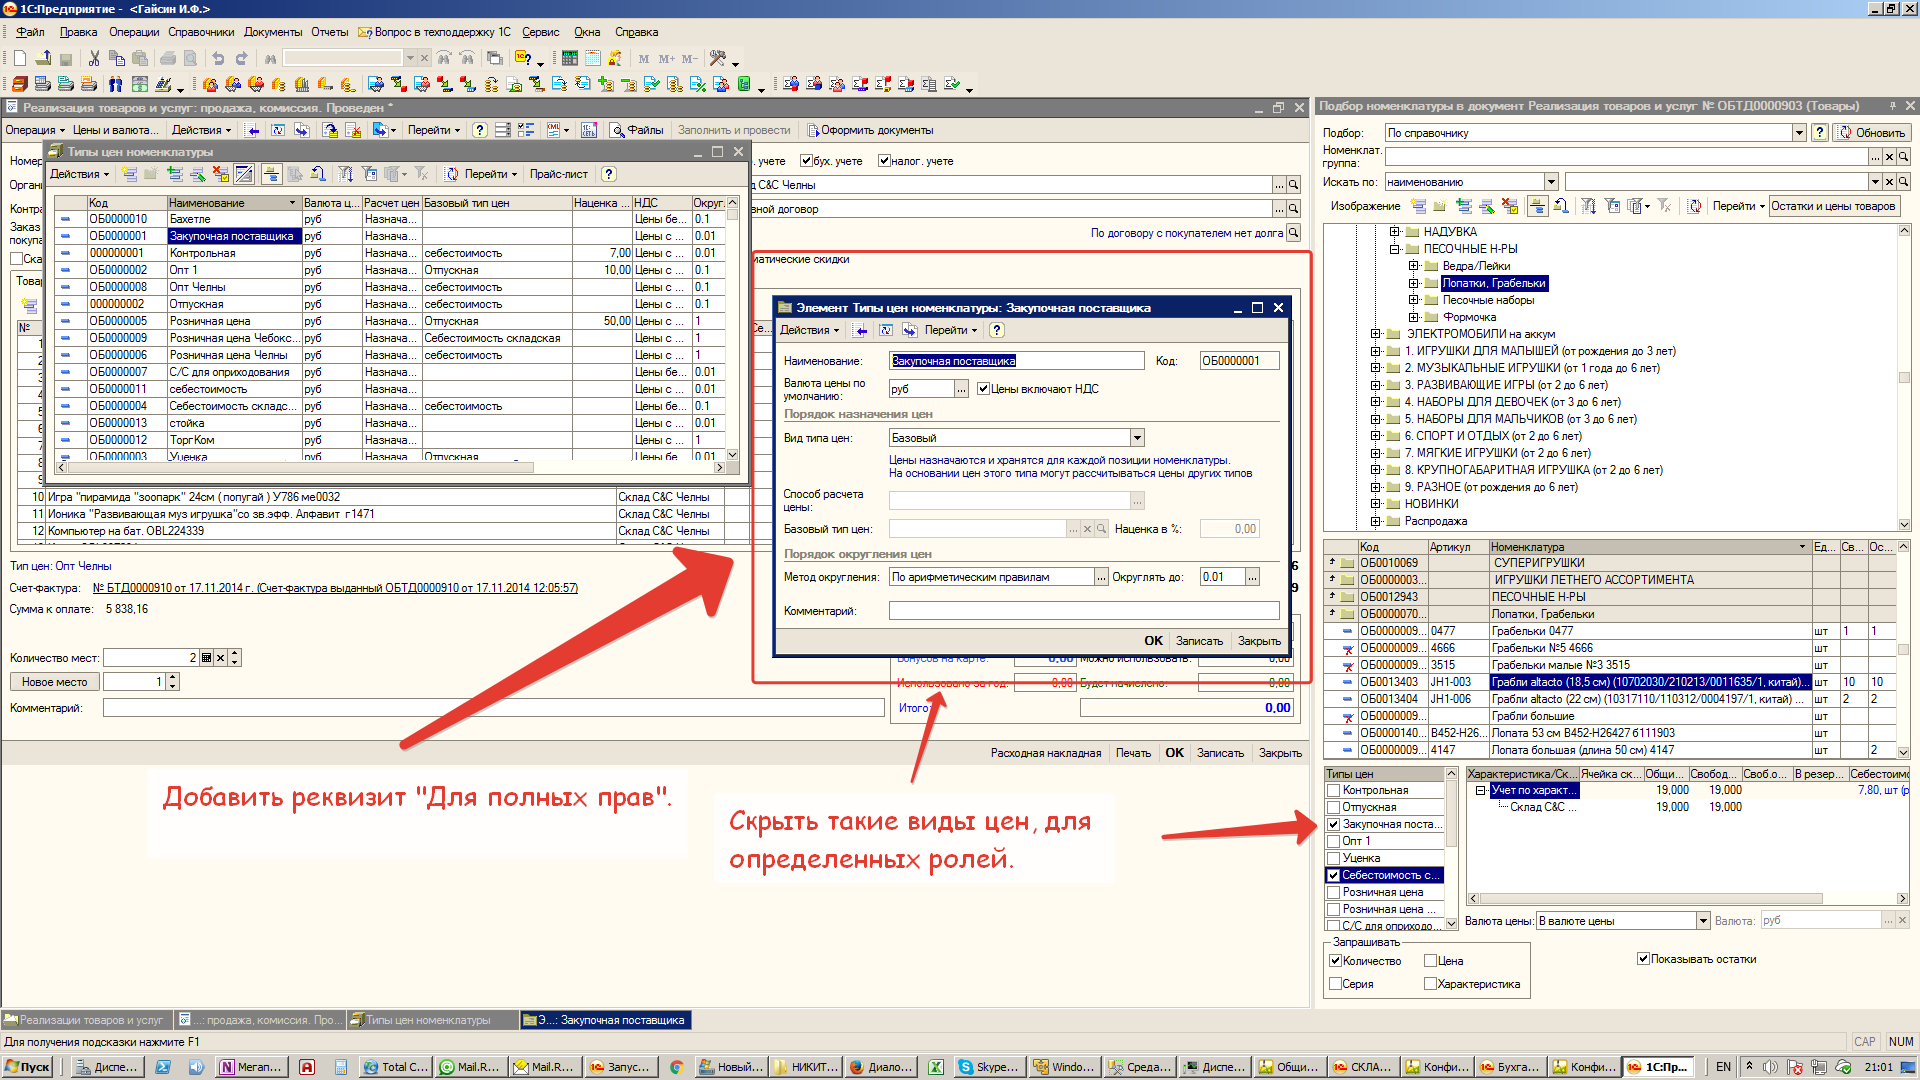This screenshot has height=1080, width=1920.
Task: Expand the НОВИНКИ tree folder
Action: pyautogui.click(x=1376, y=504)
